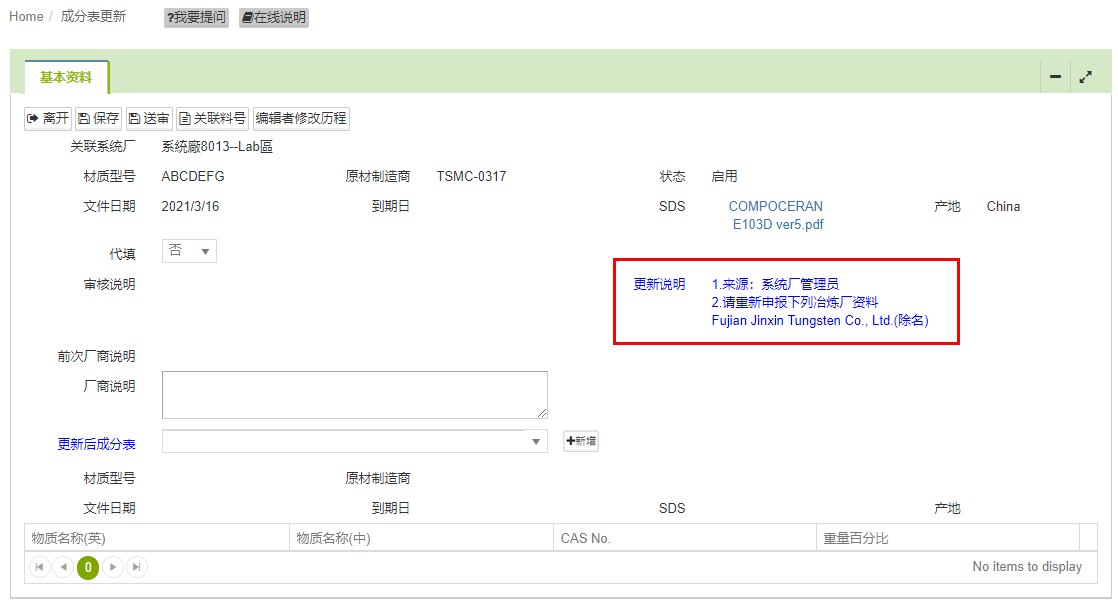The height and width of the screenshot is (605, 1118).
Task: Open COMPOCERAN E103D ver5.pdf SDS link
Action: 777,215
